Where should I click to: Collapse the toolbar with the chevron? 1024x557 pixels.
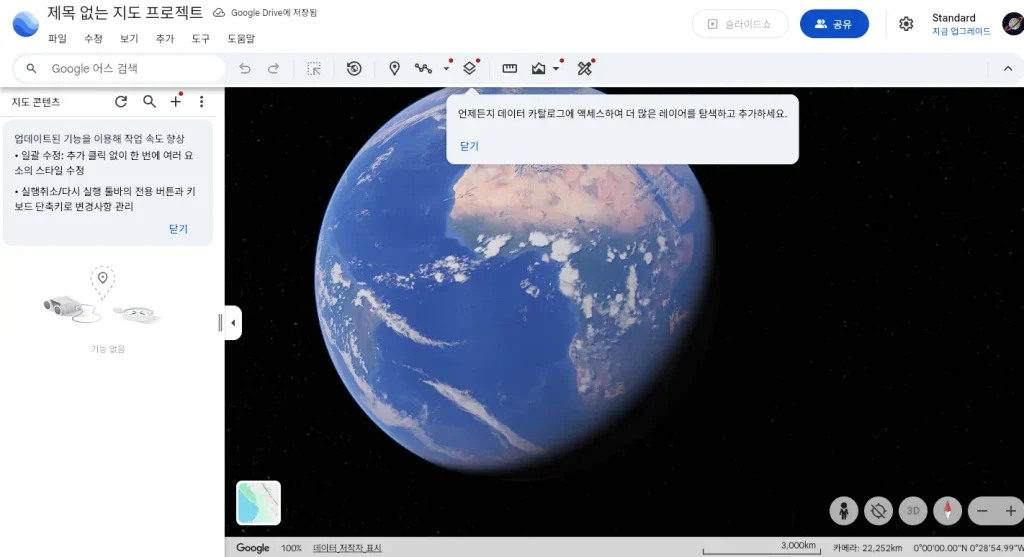[1008, 69]
